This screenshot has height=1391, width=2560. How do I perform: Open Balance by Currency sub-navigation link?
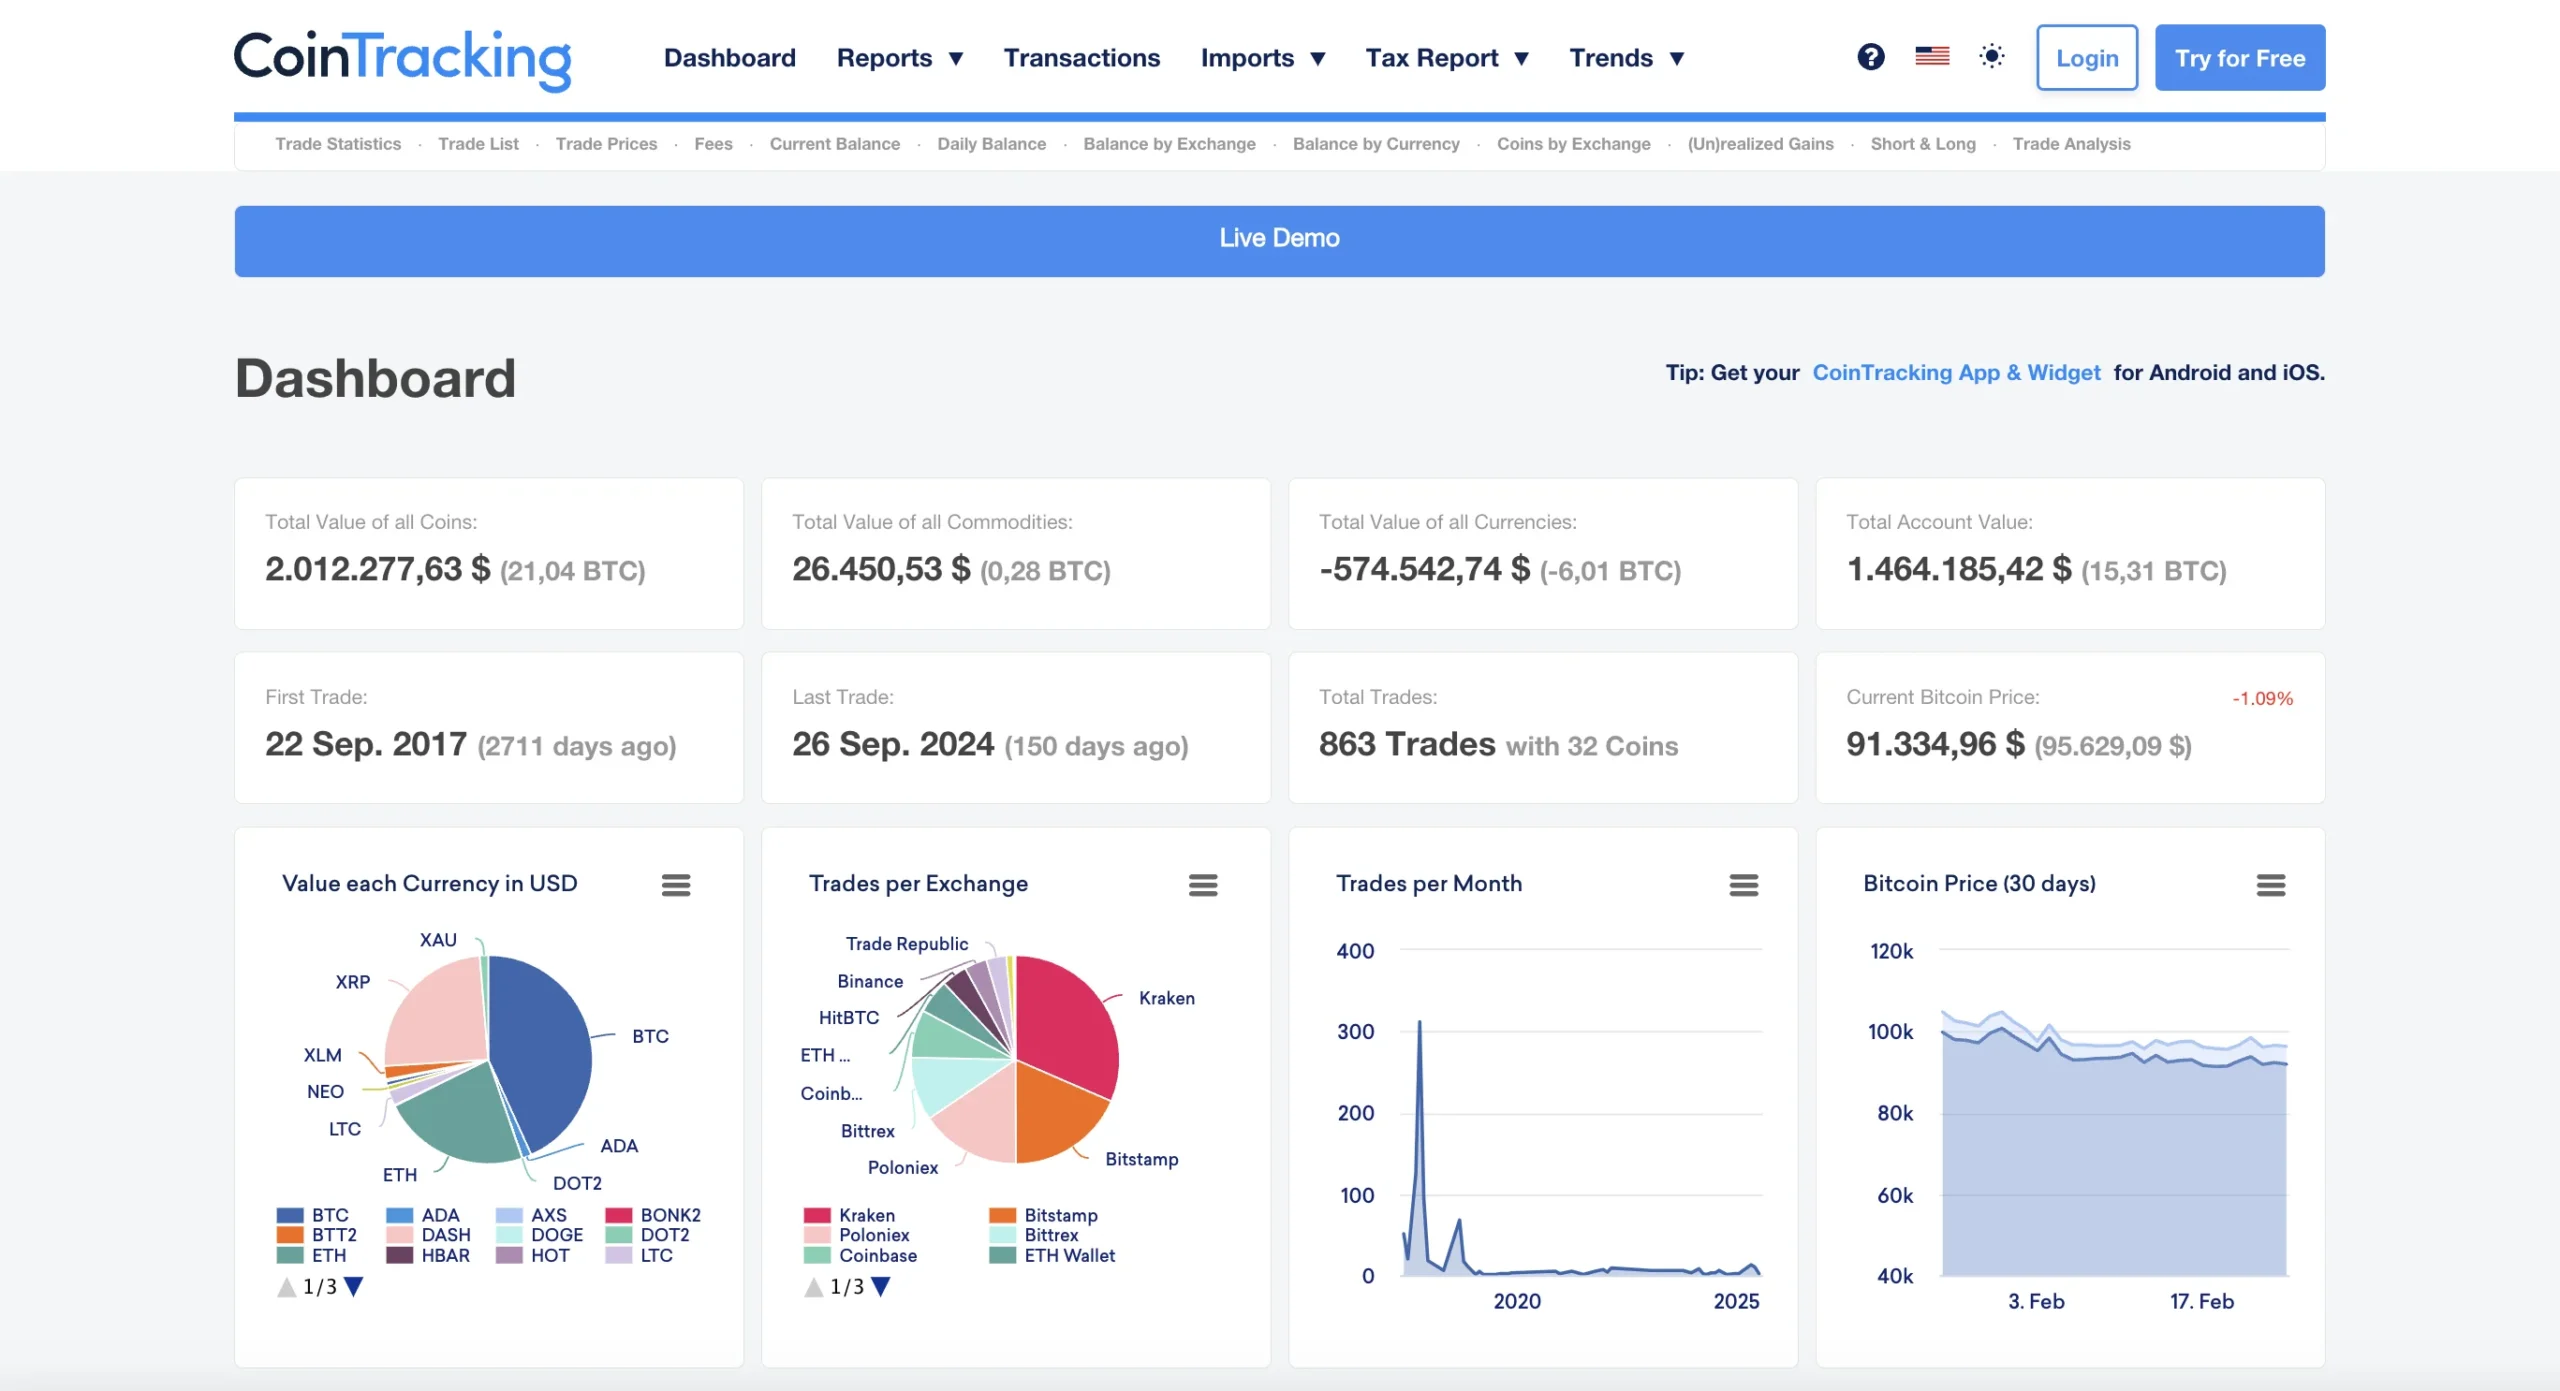[x=1376, y=144]
